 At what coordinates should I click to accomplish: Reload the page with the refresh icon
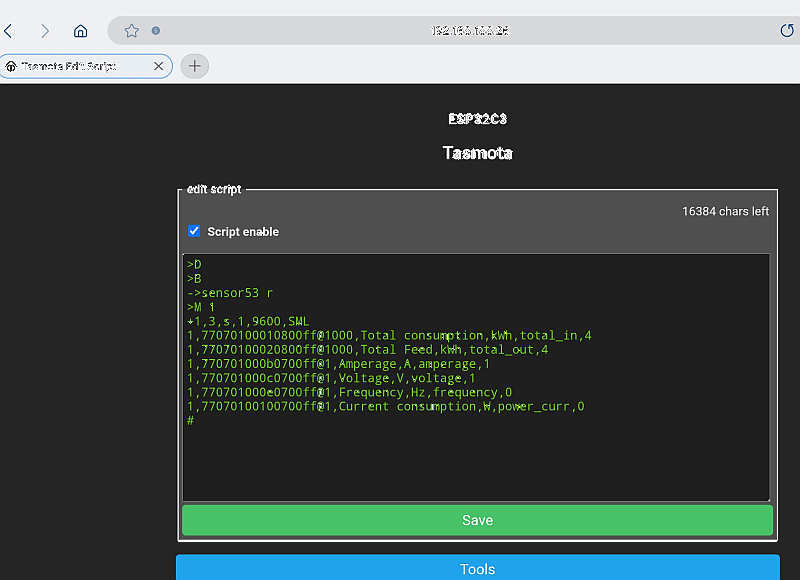tap(787, 31)
